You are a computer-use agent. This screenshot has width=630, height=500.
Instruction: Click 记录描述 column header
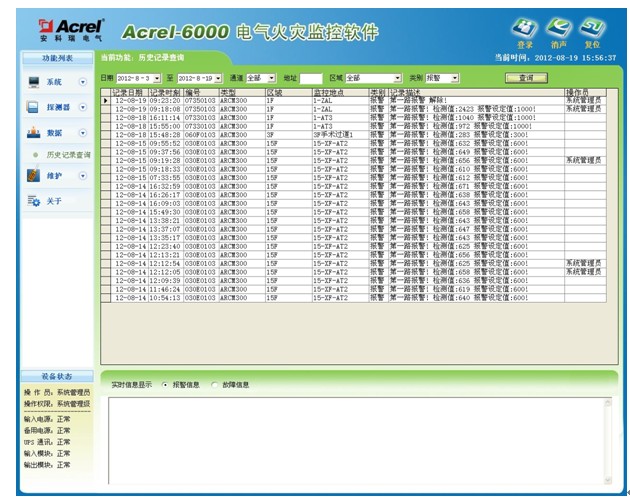(x=477, y=92)
